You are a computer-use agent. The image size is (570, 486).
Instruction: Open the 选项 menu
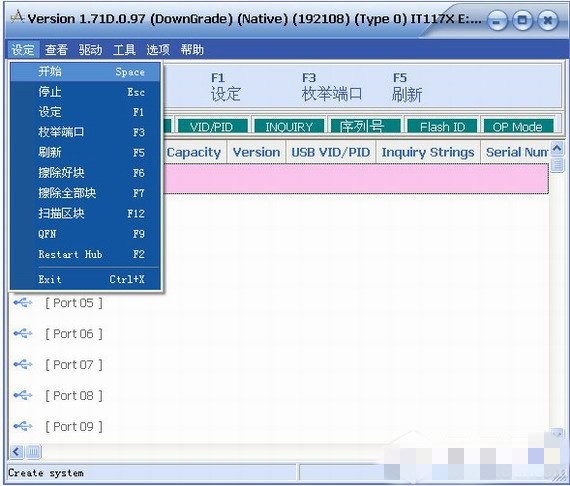[158, 49]
